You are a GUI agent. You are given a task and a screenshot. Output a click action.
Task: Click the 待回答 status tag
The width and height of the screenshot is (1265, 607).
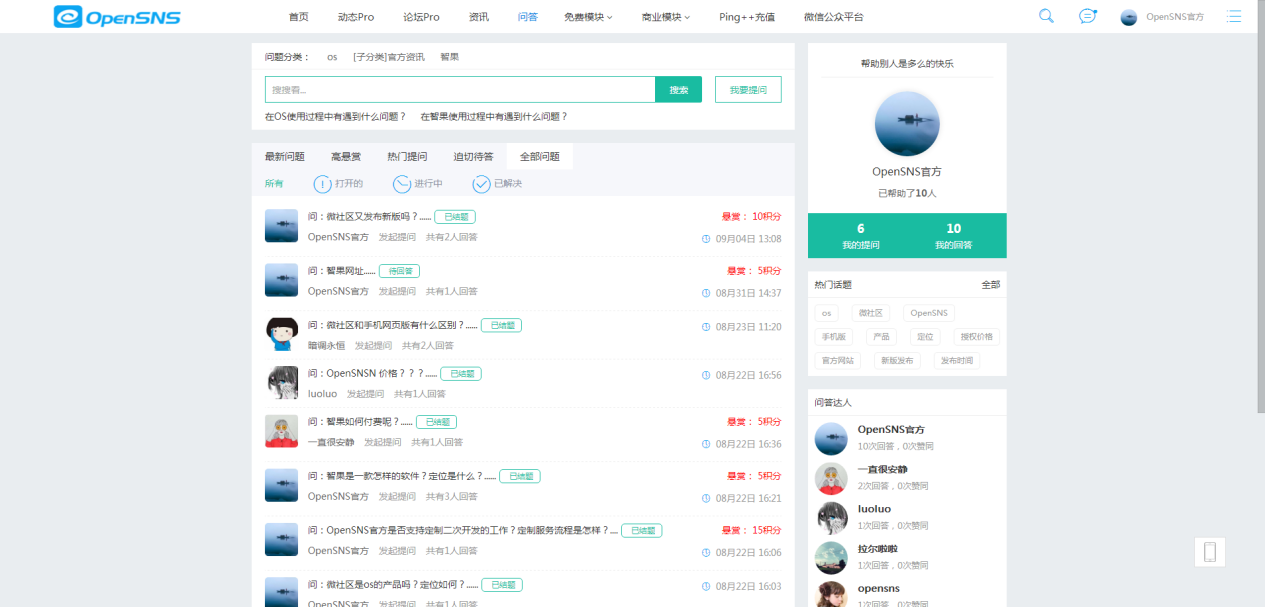coord(399,271)
